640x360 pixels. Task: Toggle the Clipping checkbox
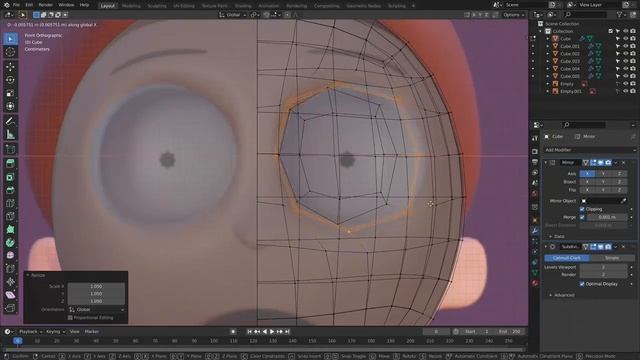582,209
